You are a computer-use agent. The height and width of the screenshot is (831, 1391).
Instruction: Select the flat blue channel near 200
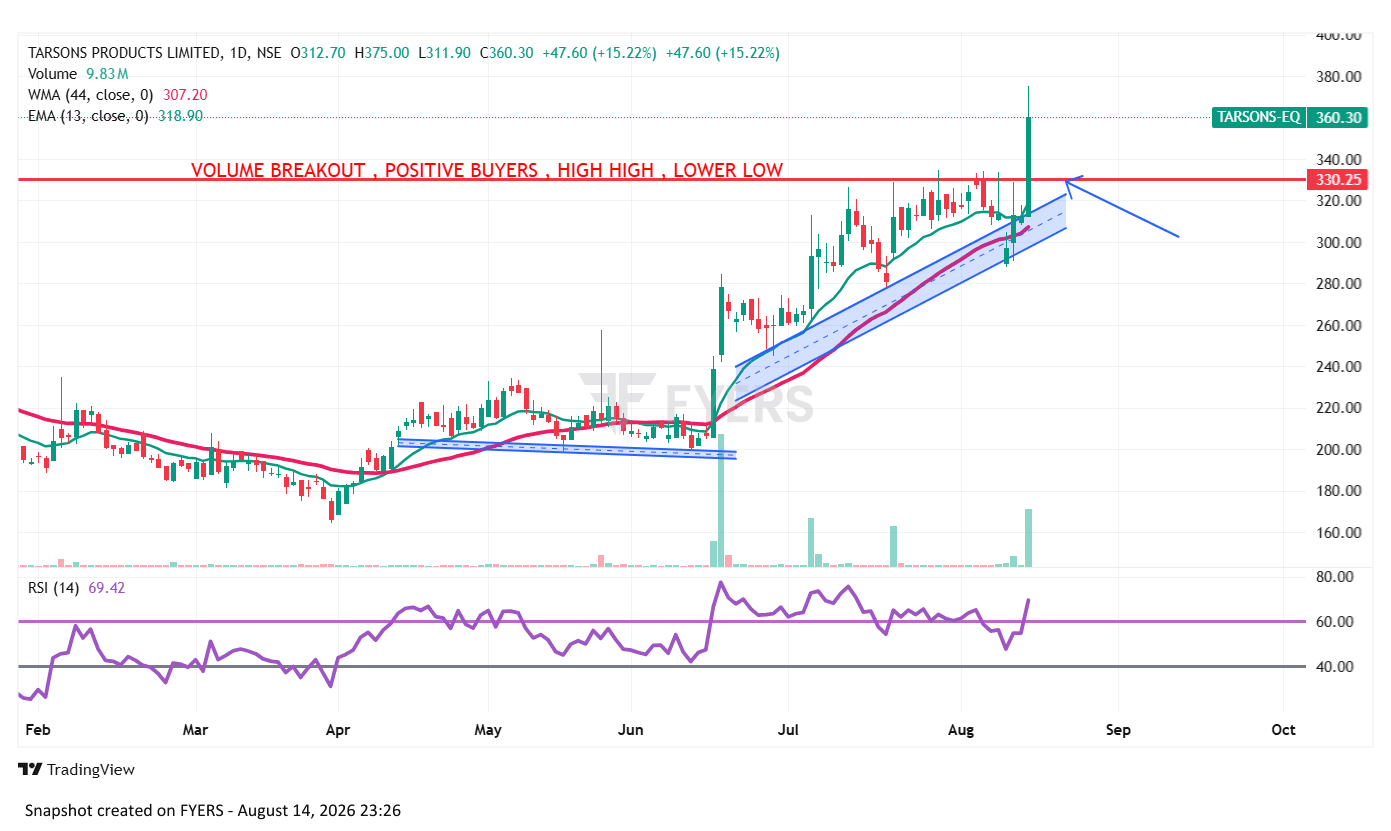[567, 449]
